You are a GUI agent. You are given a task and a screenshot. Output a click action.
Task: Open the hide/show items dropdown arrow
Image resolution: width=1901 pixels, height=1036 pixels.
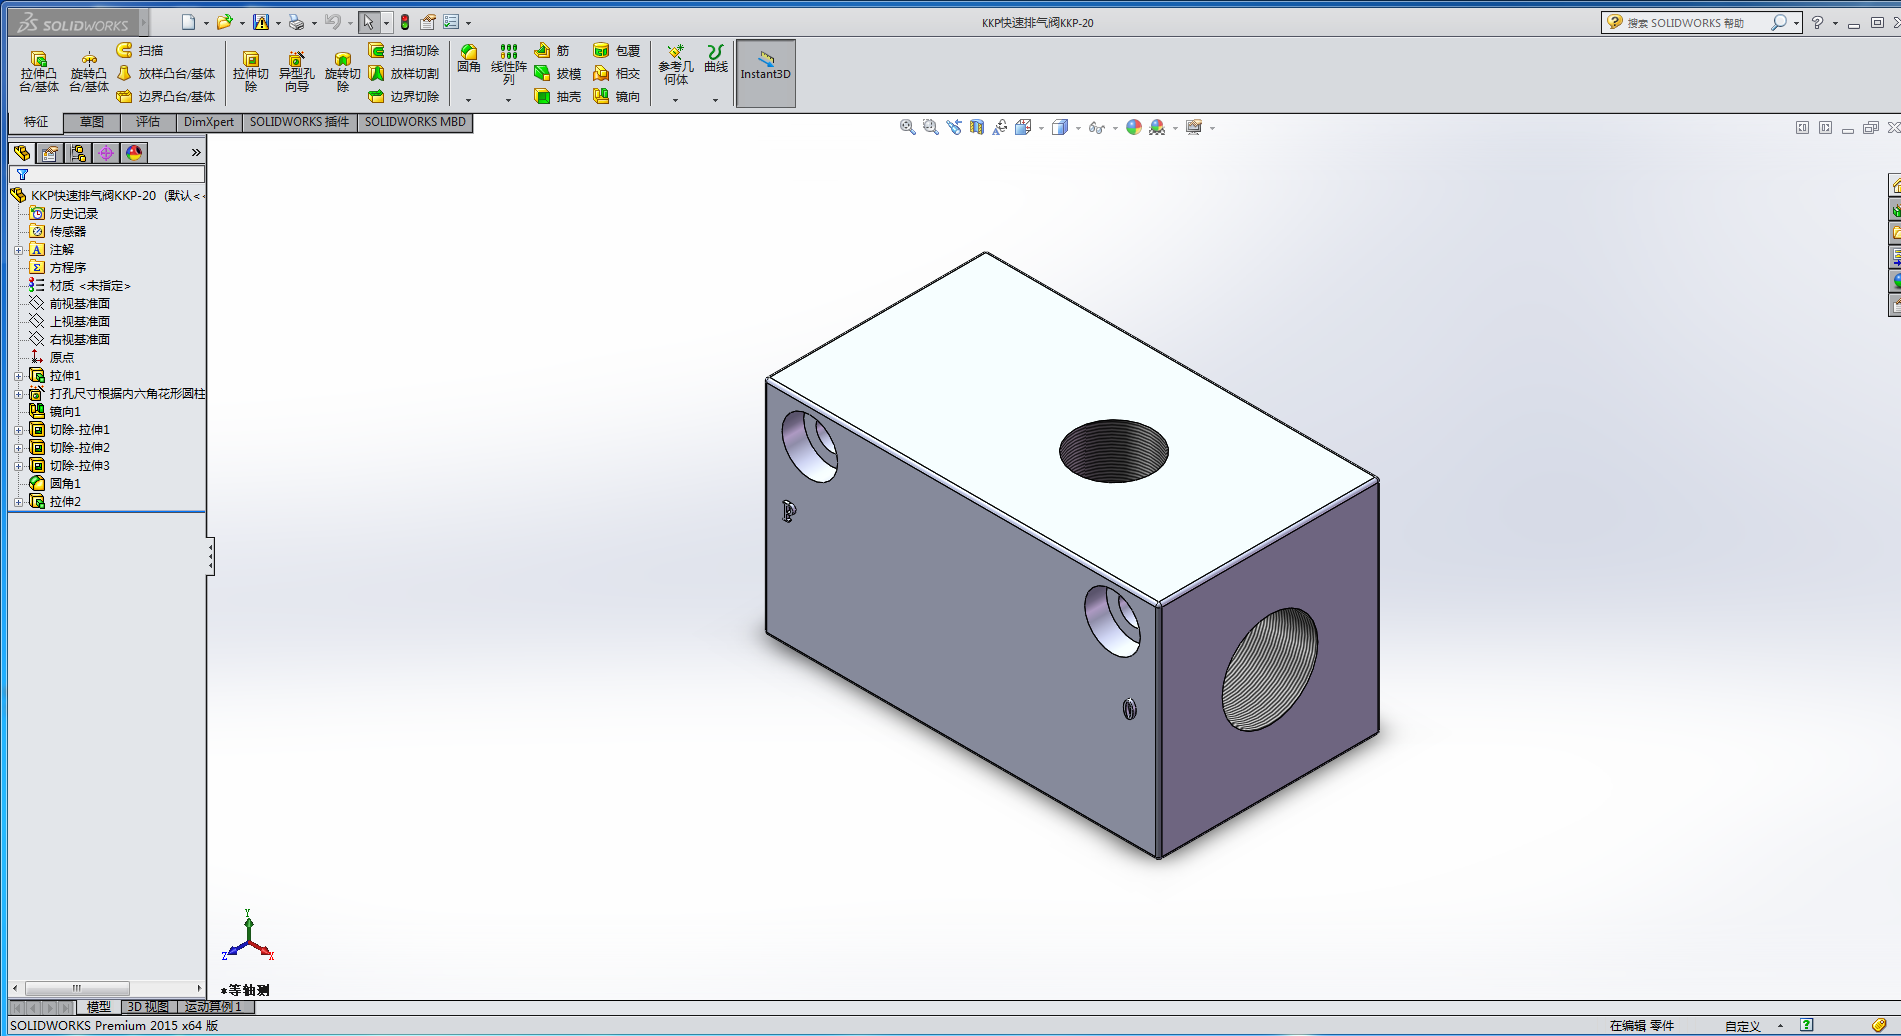click(1115, 128)
